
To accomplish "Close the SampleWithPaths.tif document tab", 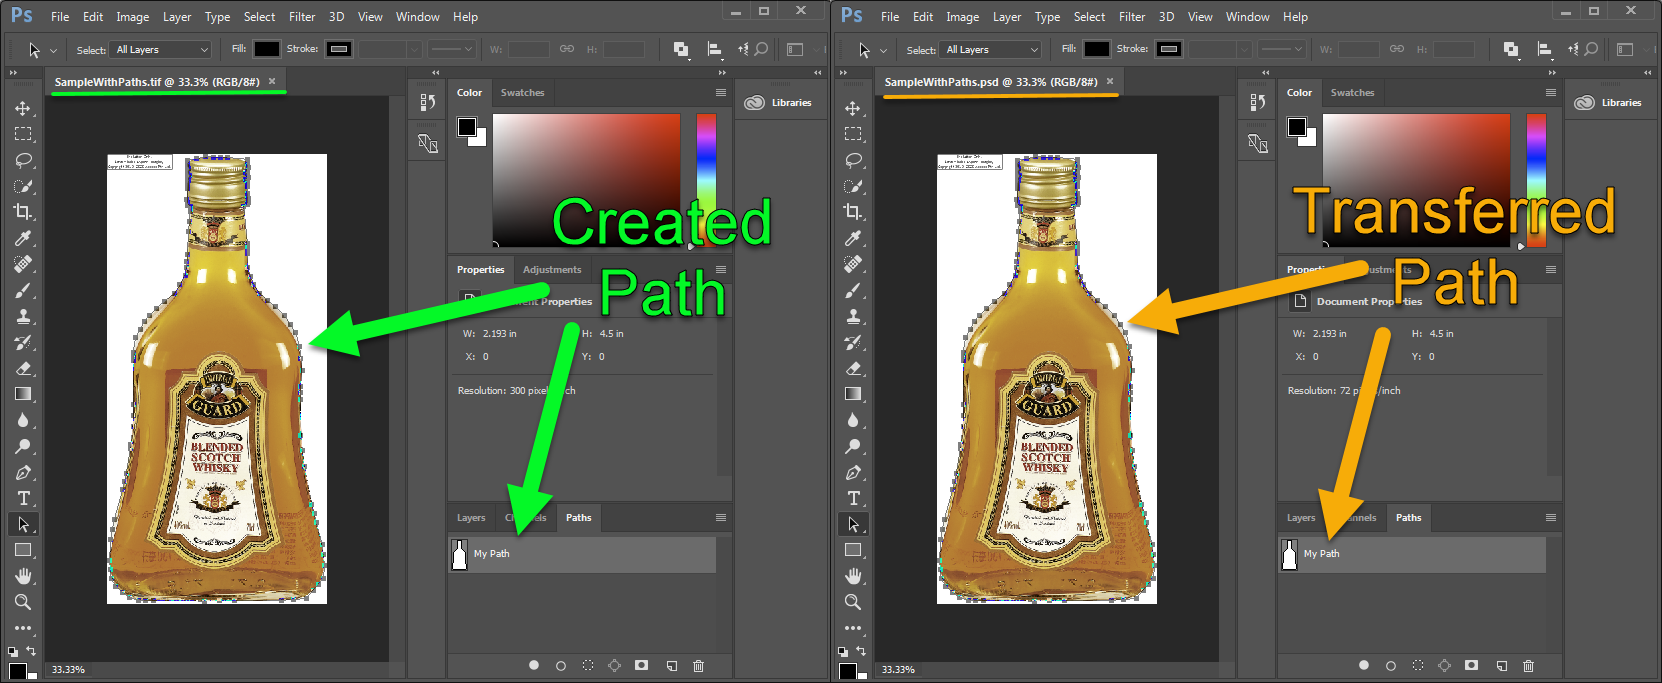I will tap(272, 82).
